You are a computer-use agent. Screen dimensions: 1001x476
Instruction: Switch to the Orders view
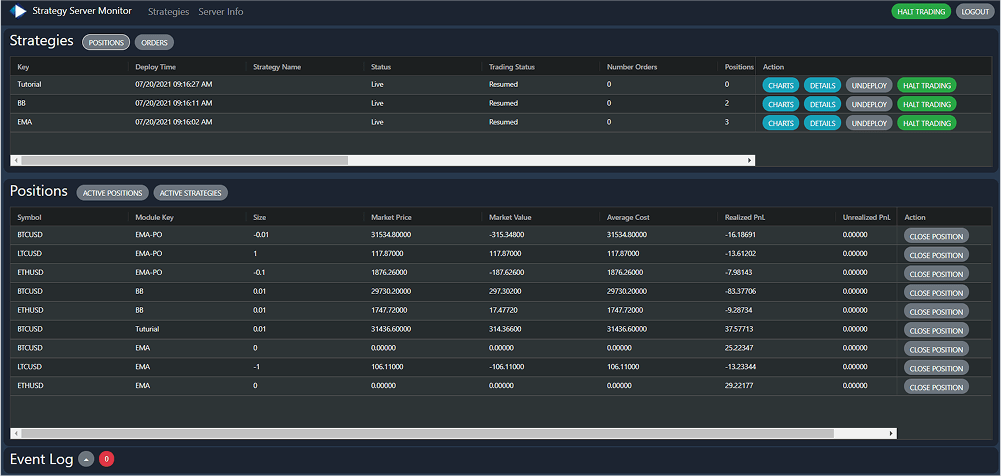tap(154, 43)
